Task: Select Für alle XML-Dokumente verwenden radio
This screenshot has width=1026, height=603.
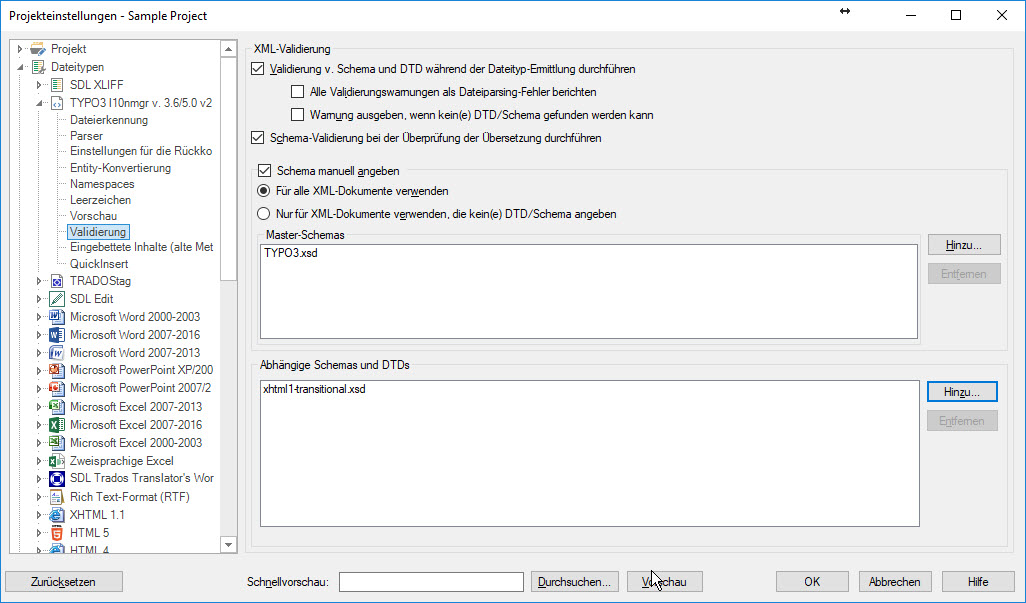Action: (x=263, y=191)
